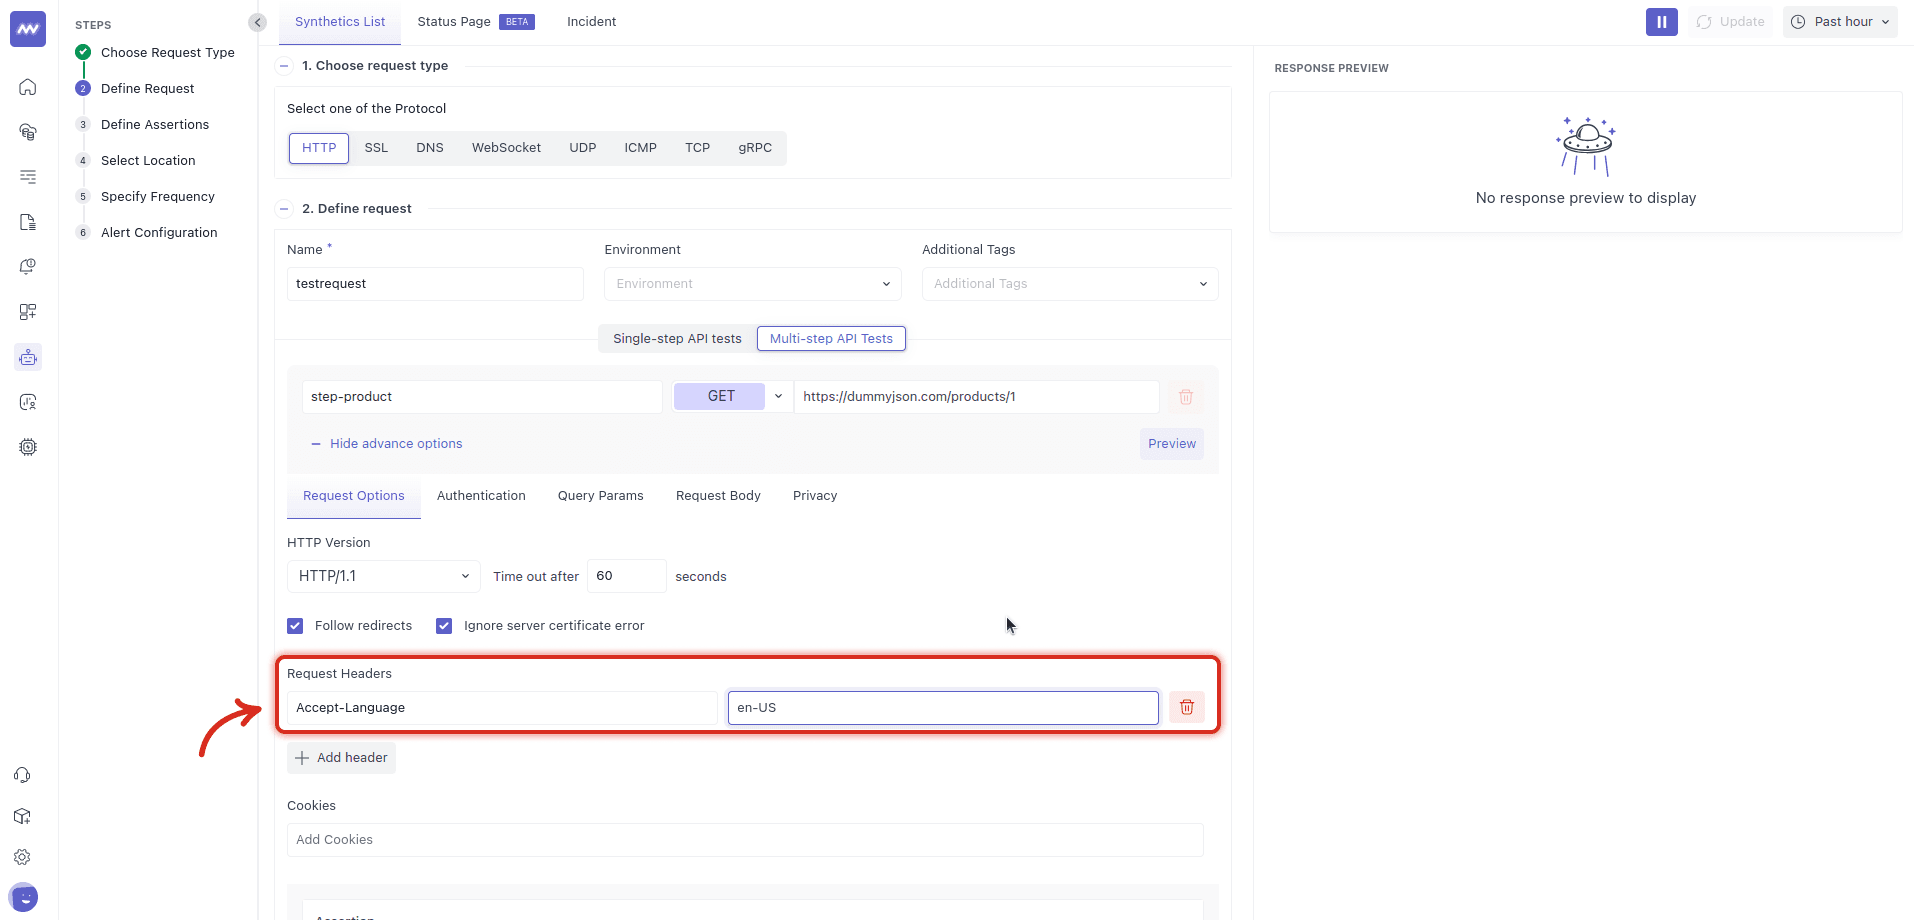Collapse the steps panel with arrow icon
This screenshot has height=920, width=1914.
point(257,22)
